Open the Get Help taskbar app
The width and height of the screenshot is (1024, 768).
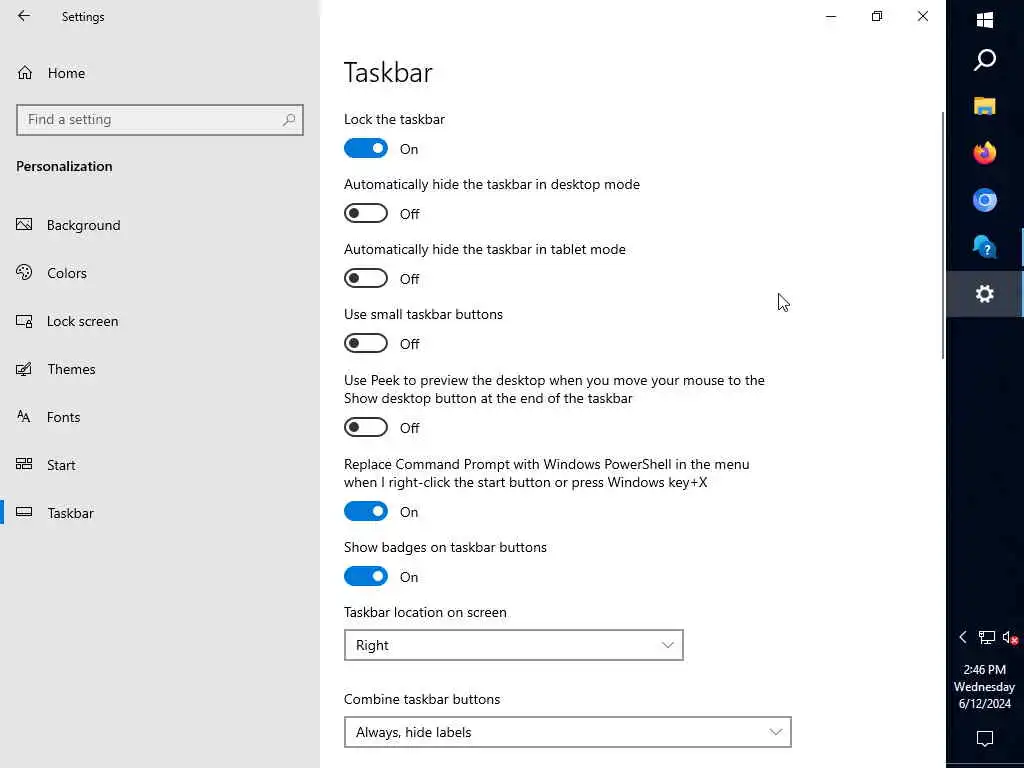point(985,247)
